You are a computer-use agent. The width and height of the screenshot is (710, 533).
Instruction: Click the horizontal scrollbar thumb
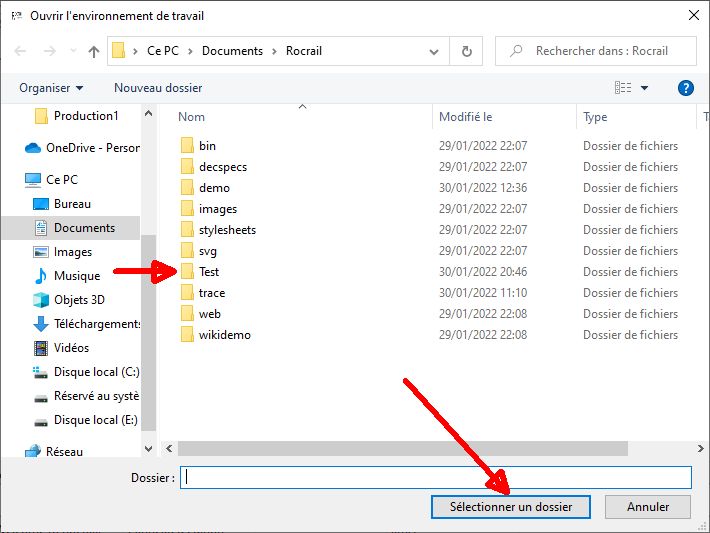403,448
